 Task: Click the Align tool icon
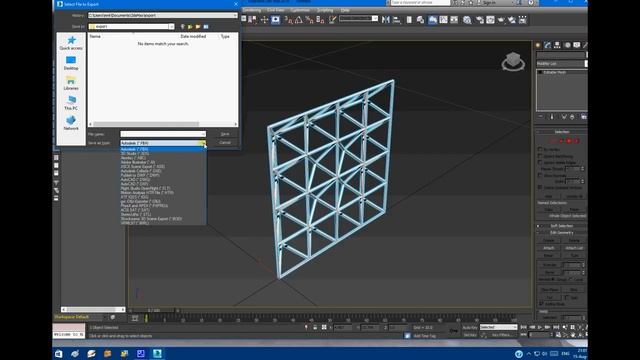coord(397,20)
